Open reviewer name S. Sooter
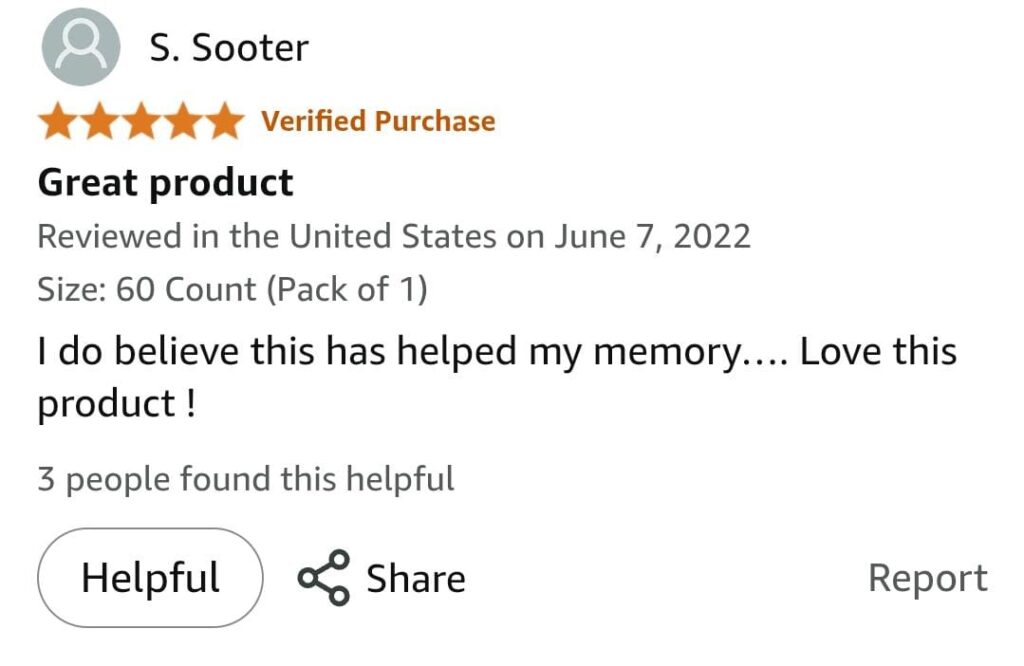1024x666 pixels. tap(229, 48)
